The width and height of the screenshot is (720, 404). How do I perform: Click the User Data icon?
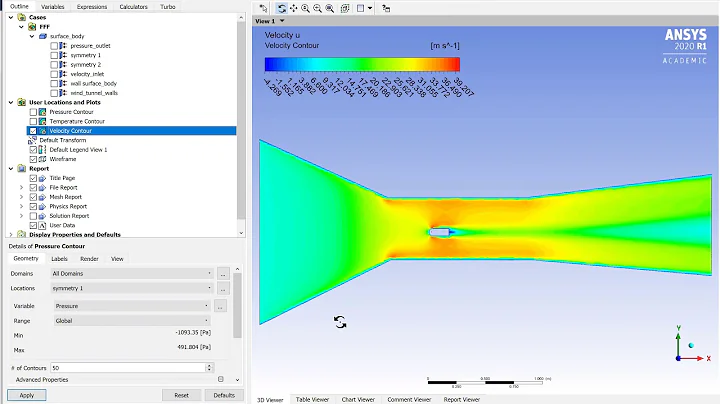pos(42,225)
